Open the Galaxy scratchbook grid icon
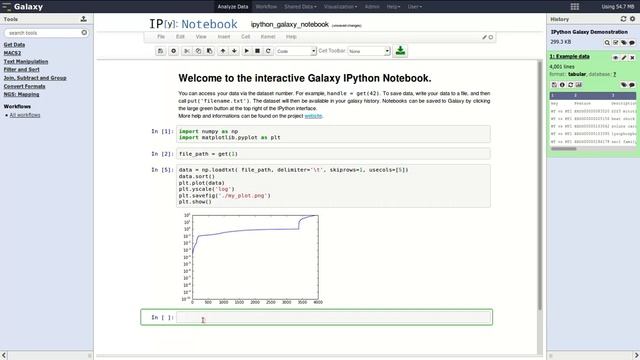The image size is (640, 360). [575, 7]
